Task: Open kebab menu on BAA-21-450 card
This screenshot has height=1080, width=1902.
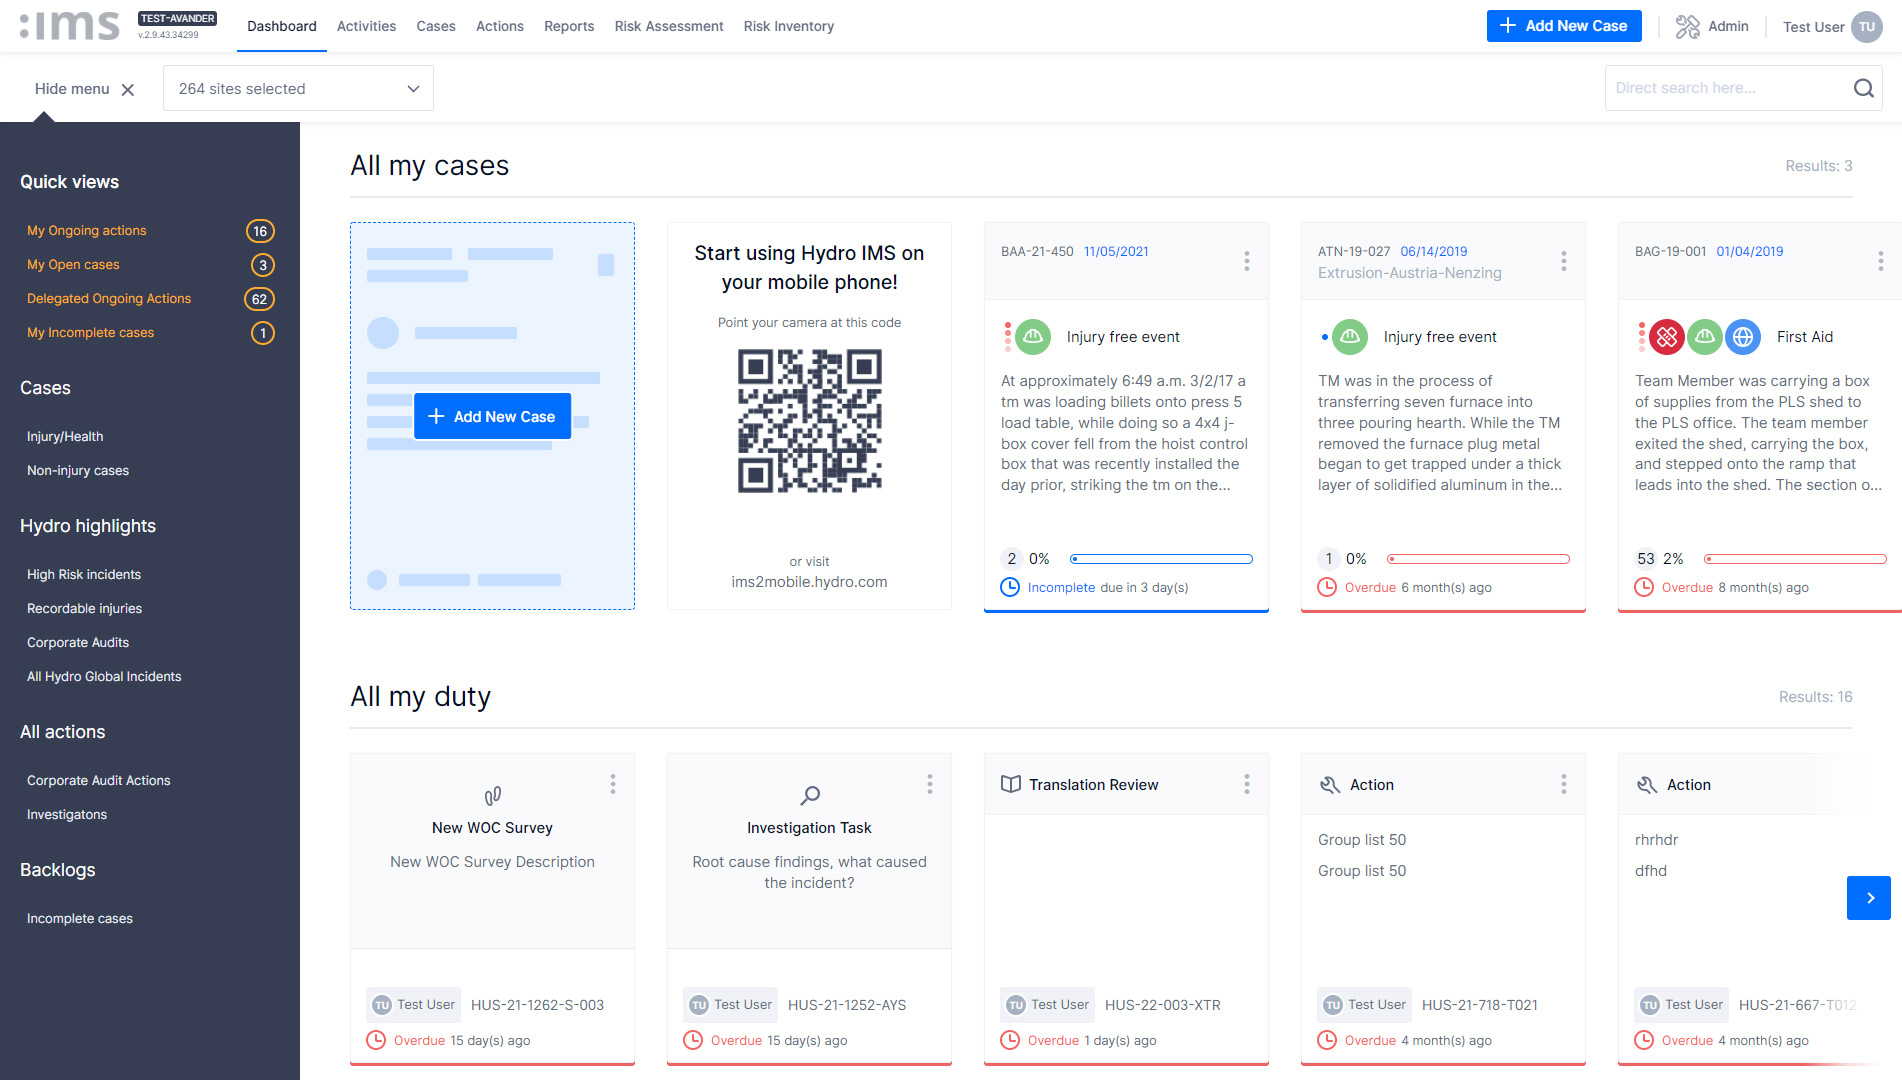Action: [x=1246, y=261]
